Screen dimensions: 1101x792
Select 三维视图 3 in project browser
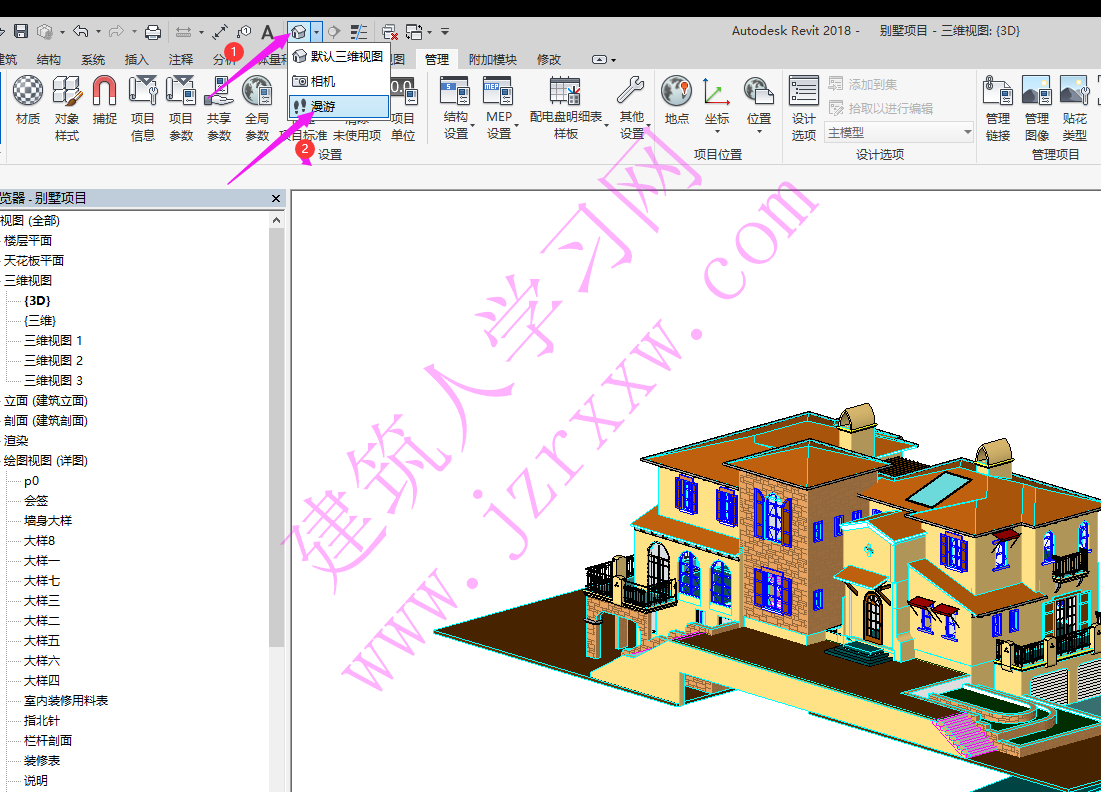(x=53, y=381)
